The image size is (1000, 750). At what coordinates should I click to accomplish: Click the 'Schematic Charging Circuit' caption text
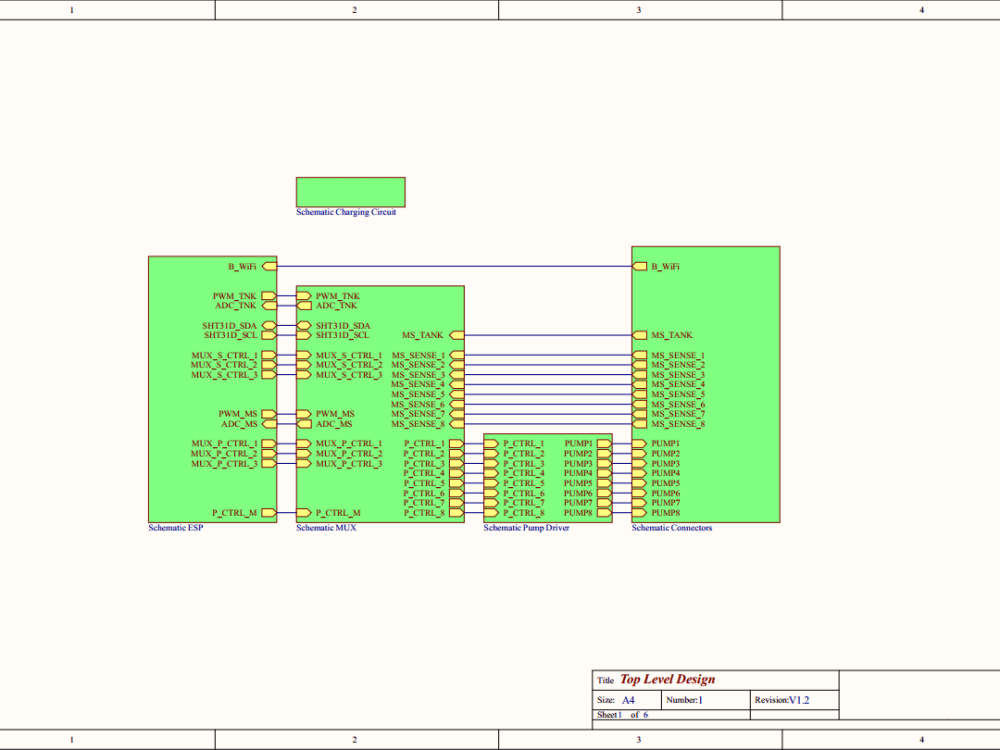coord(346,212)
